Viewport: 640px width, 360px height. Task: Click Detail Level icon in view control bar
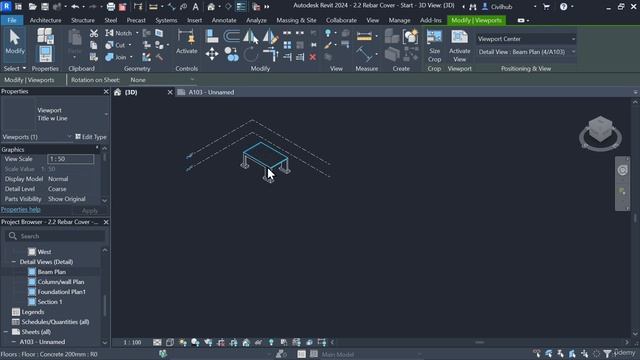pos(157,342)
